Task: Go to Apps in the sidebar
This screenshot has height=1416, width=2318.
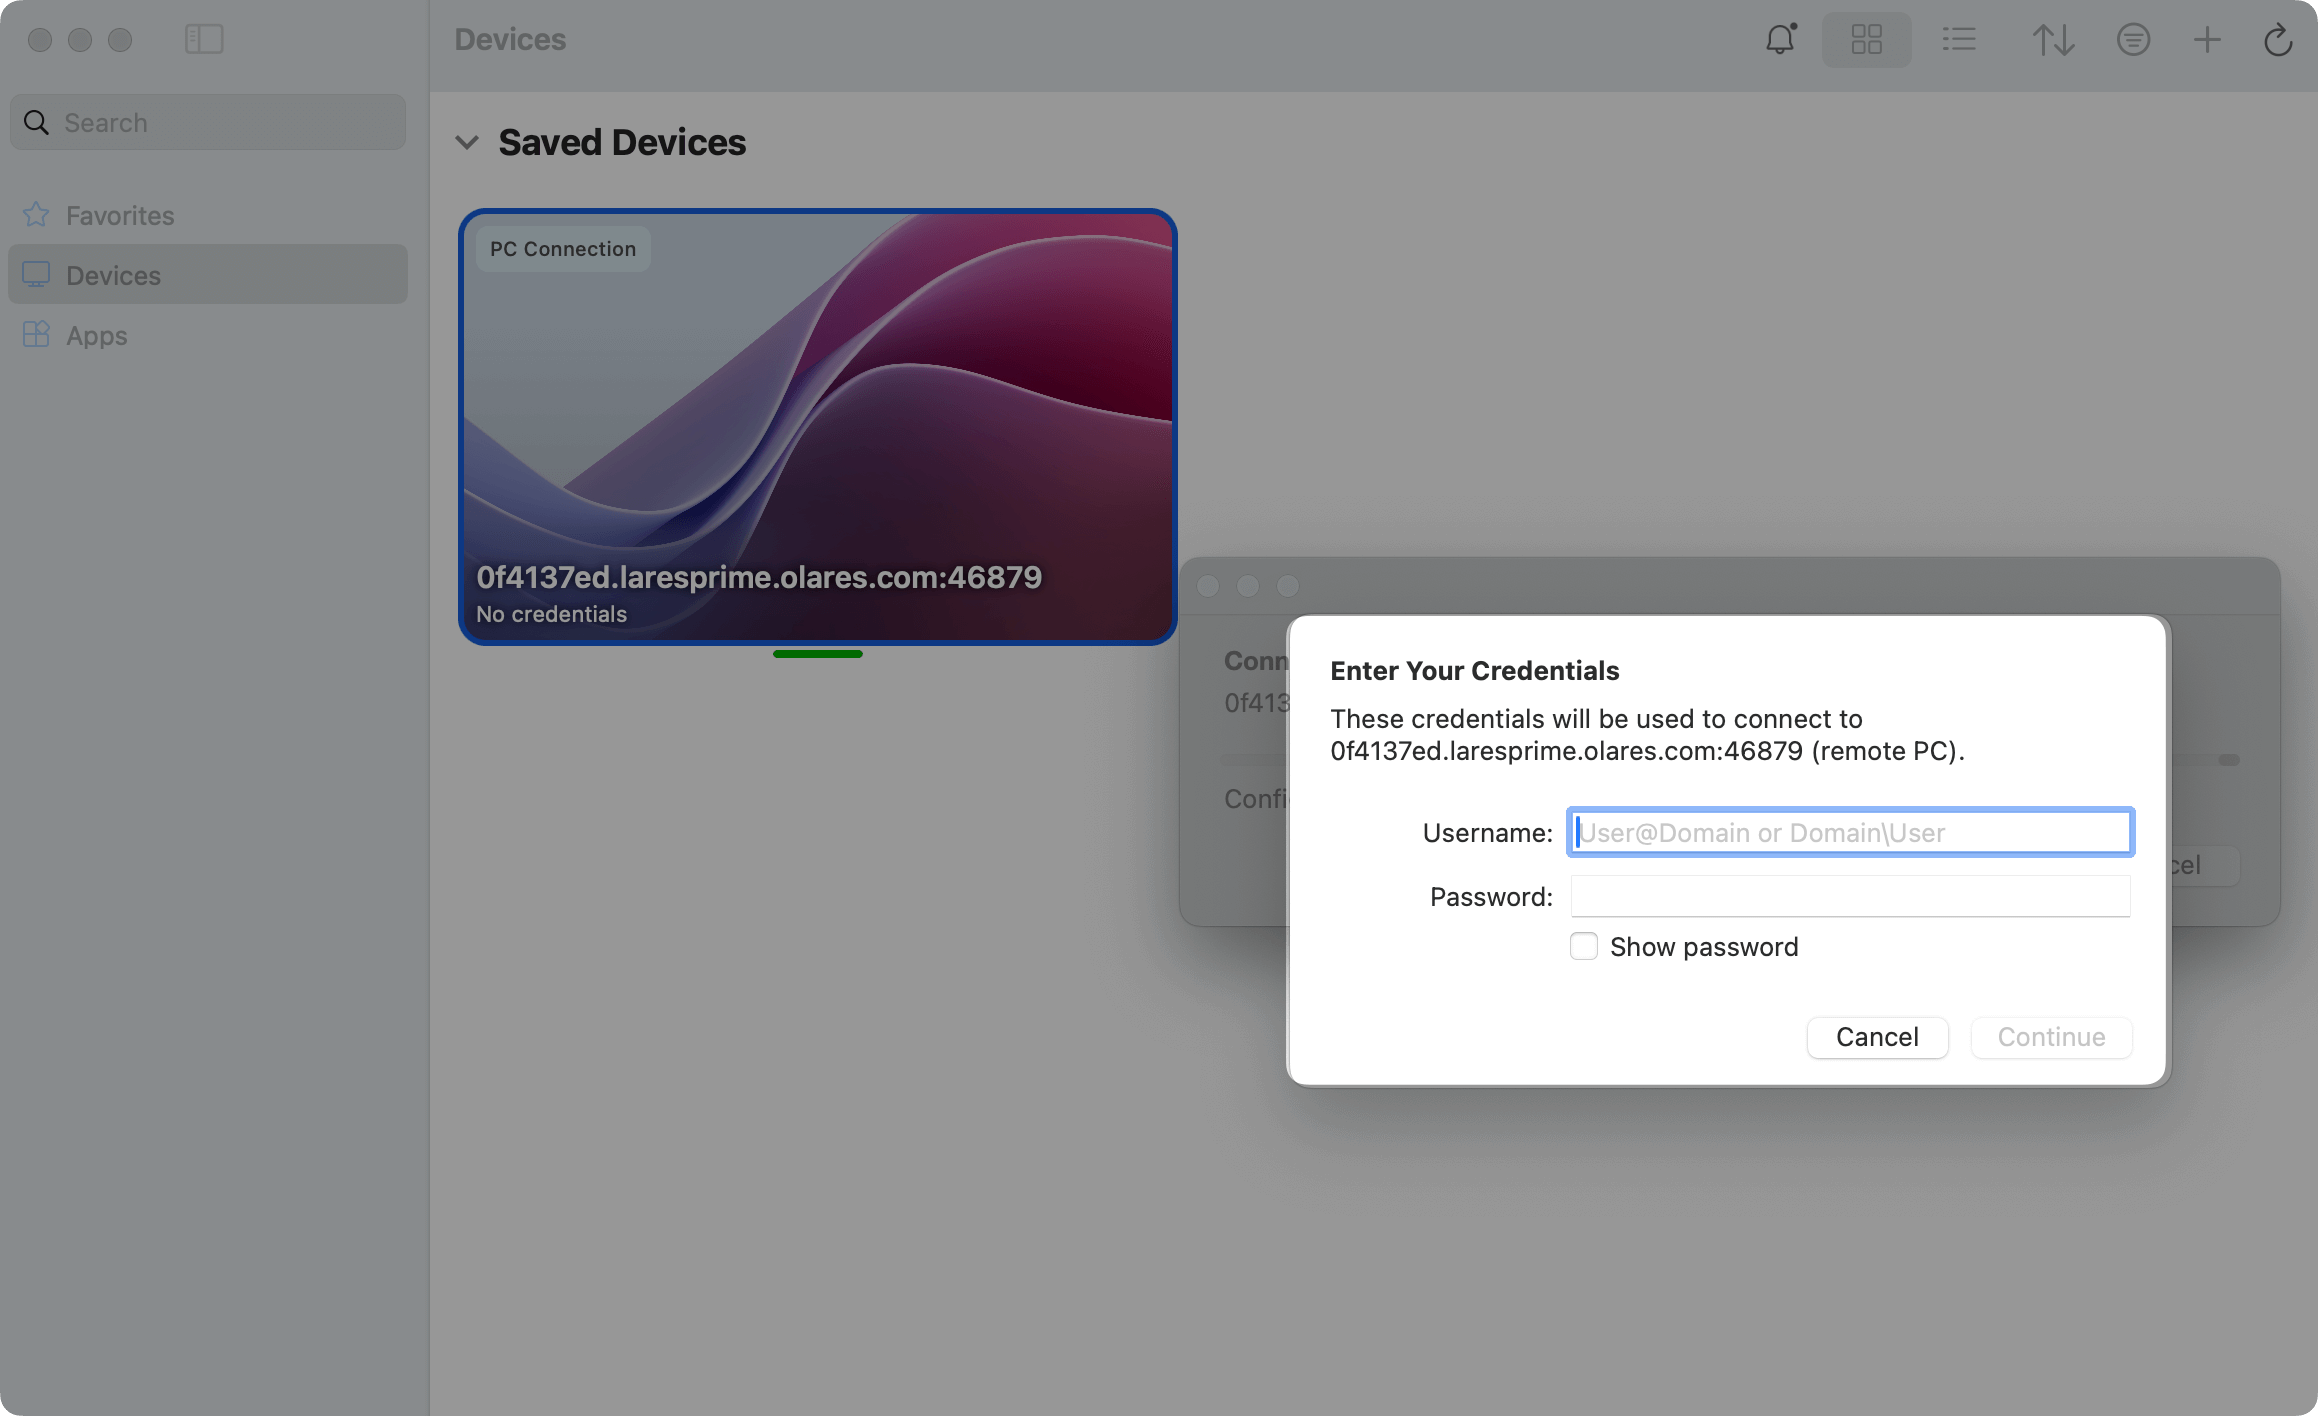Action: [97, 336]
